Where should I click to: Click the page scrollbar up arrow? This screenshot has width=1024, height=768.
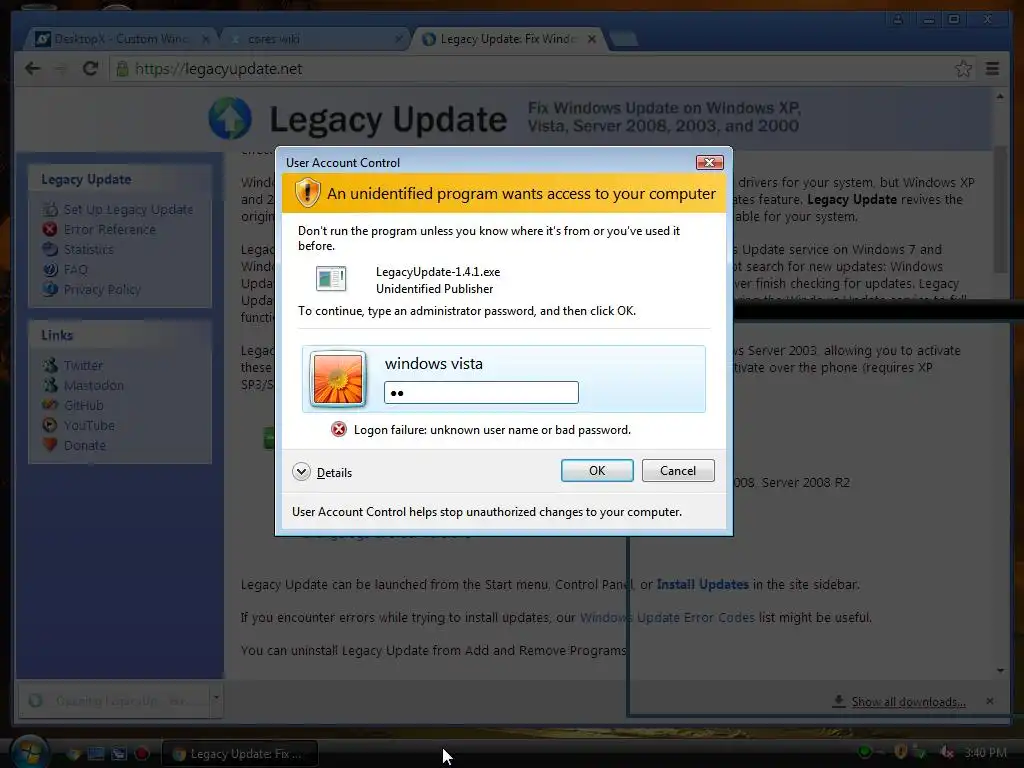[1000, 97]
